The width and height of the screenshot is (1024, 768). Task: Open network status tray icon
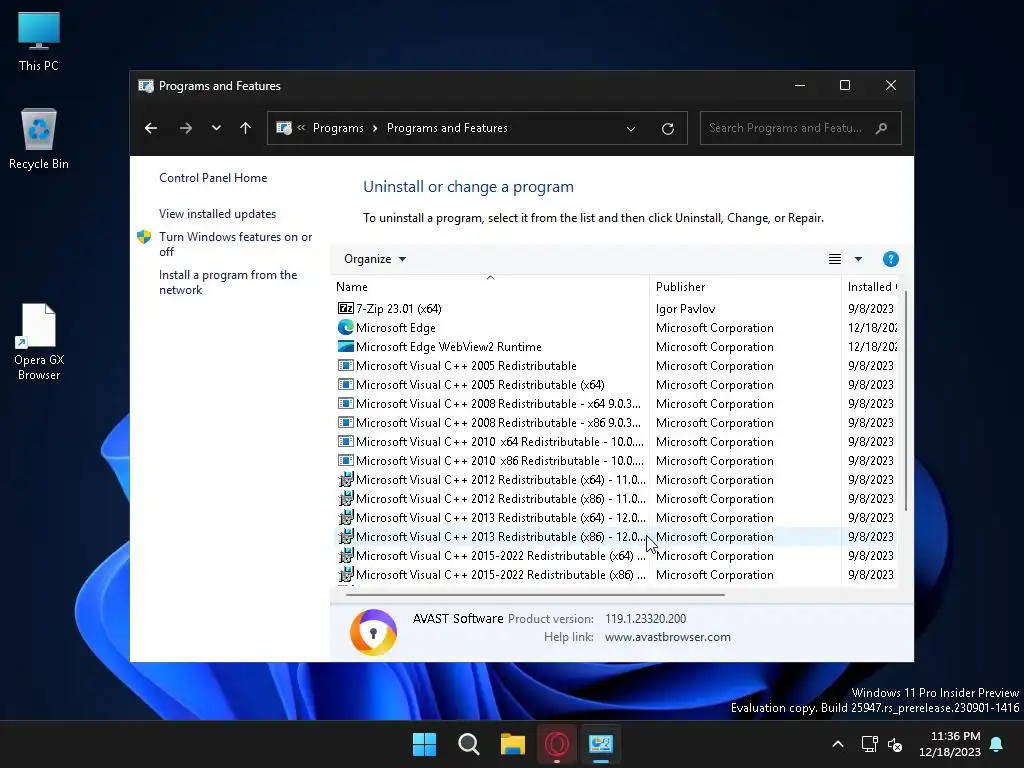pyautogui.click(x=869, y=744)
